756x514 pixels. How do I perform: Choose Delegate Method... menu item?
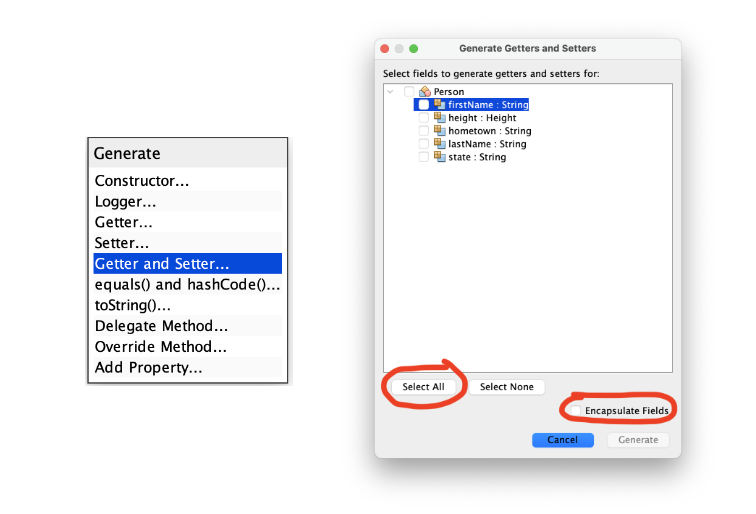(x=188, y=325)
